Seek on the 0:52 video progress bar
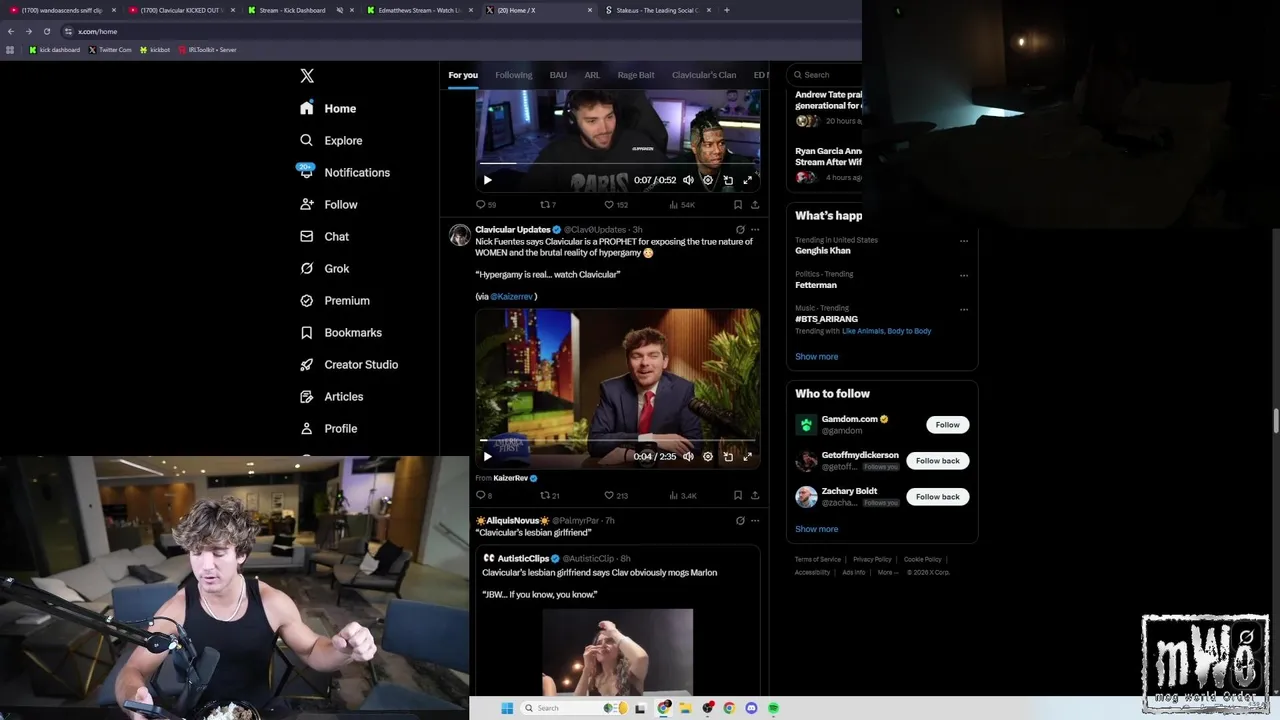 pyautogui.click(x=617, y=163)
